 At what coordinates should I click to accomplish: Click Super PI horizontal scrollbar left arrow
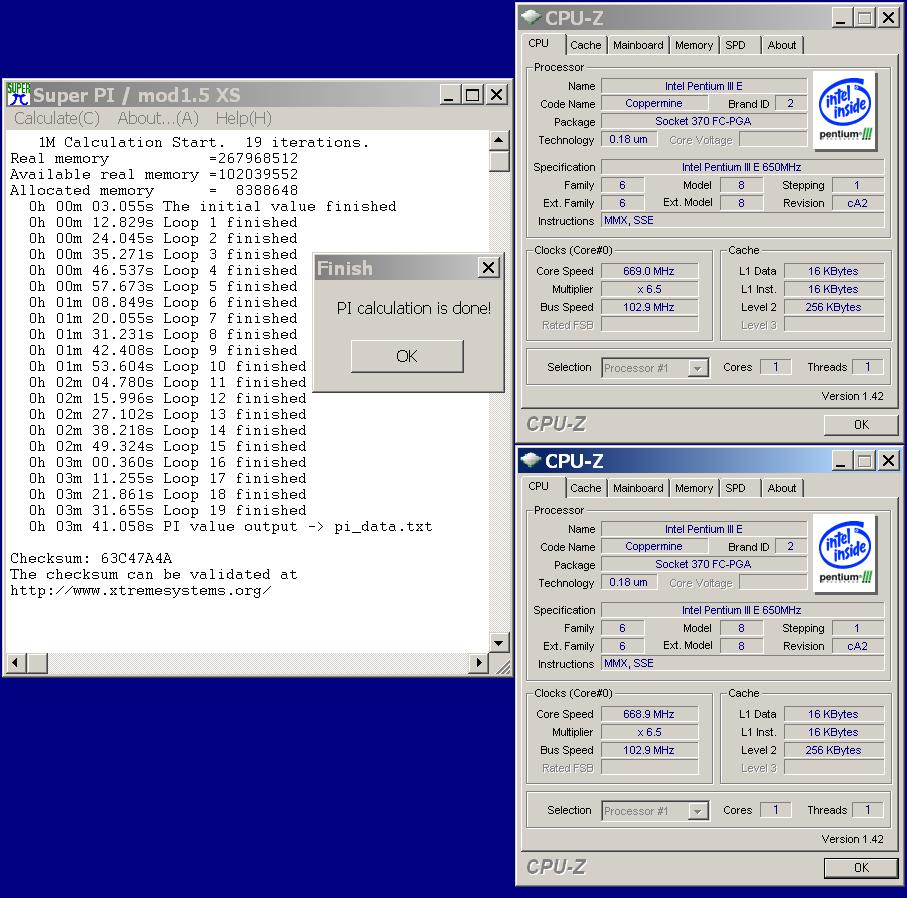pyautogui.click(x=16, y=663)
